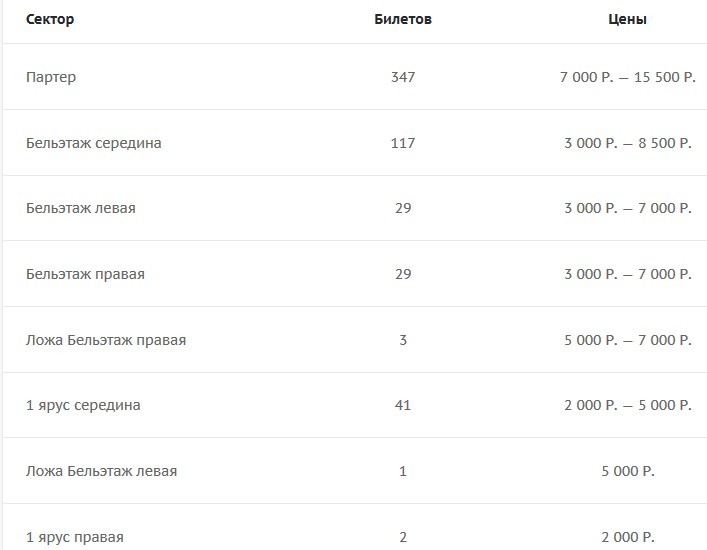Open the 1 ярус середина sector
This screenshot has height=550, width=707.
click(83, 405)
